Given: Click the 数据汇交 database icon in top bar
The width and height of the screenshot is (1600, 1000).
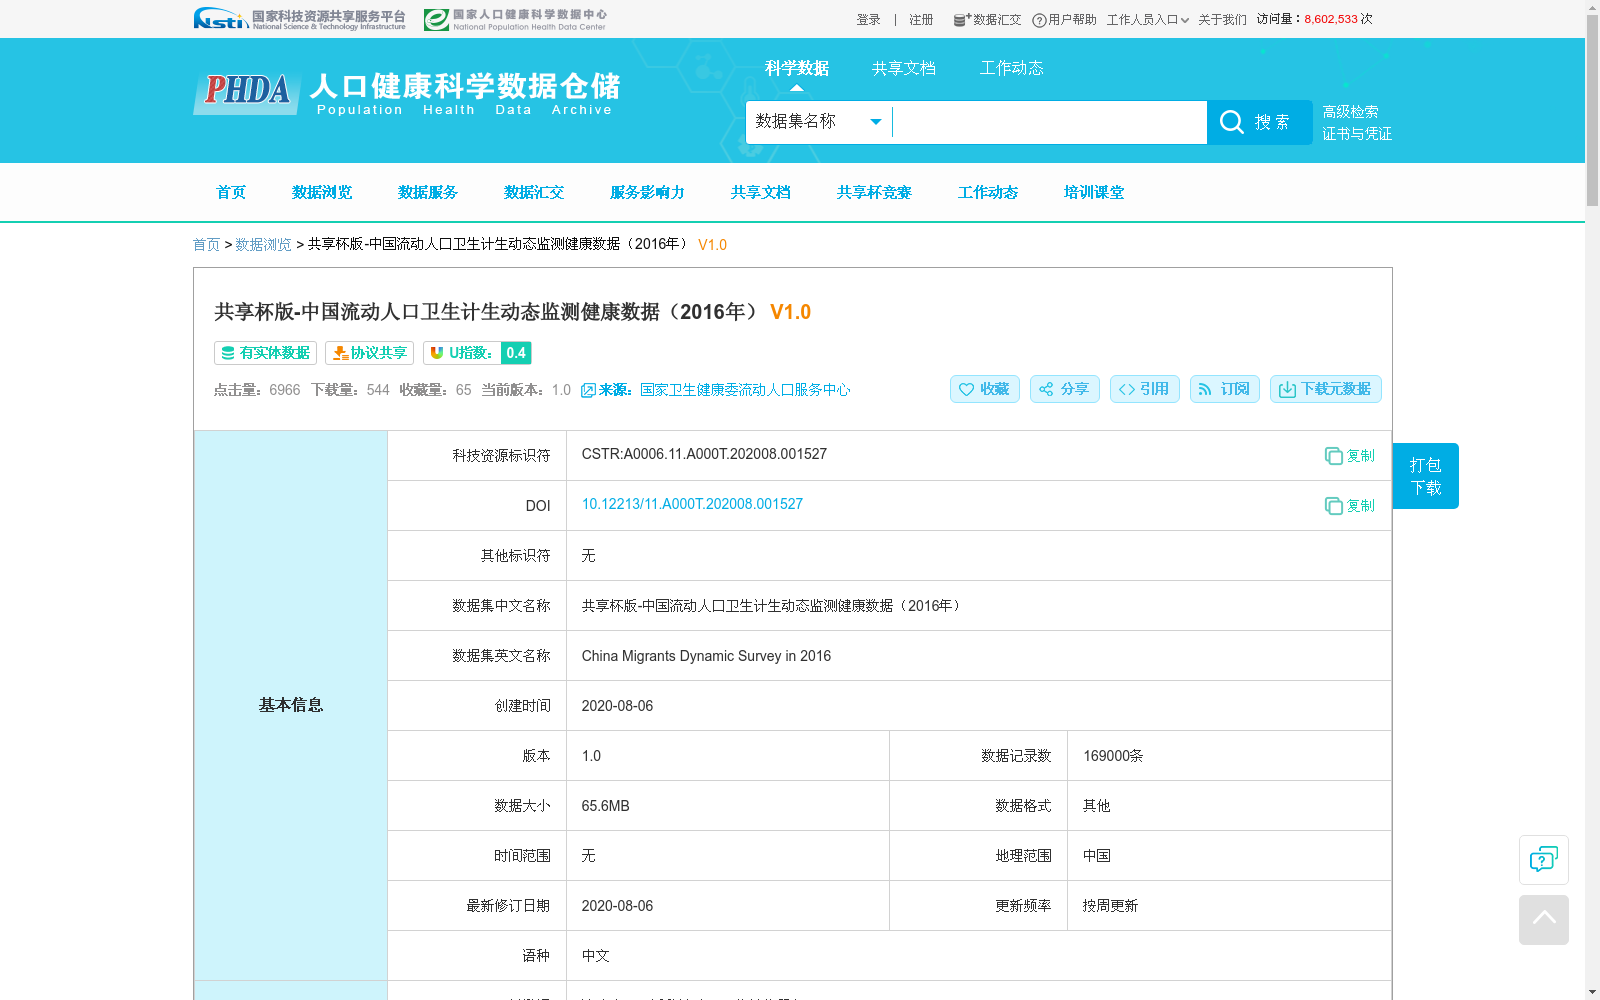Looking at the screenshot, I should pos(962,20).
